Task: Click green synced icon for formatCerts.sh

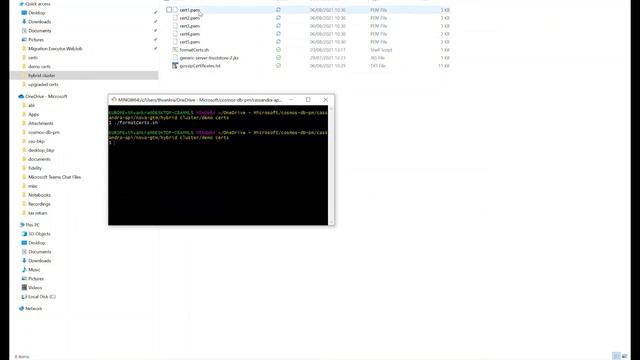Action: pos(278,50)
